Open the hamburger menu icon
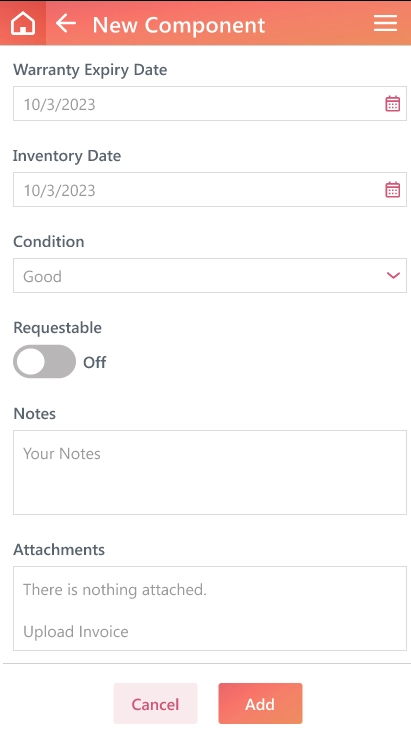The height and width of the screenshot is (735, 411). coord(385,23)
